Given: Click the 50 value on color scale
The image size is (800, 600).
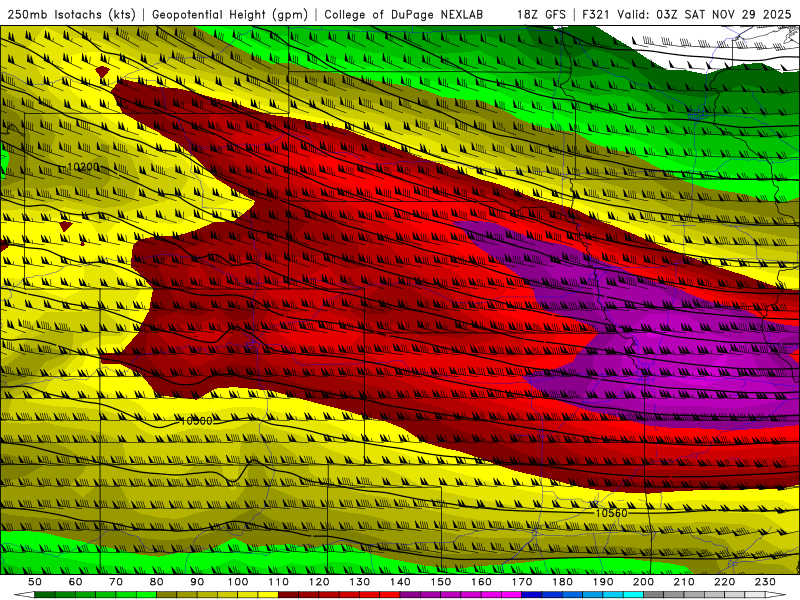Looking at the screenshot, I should point(35,582).
